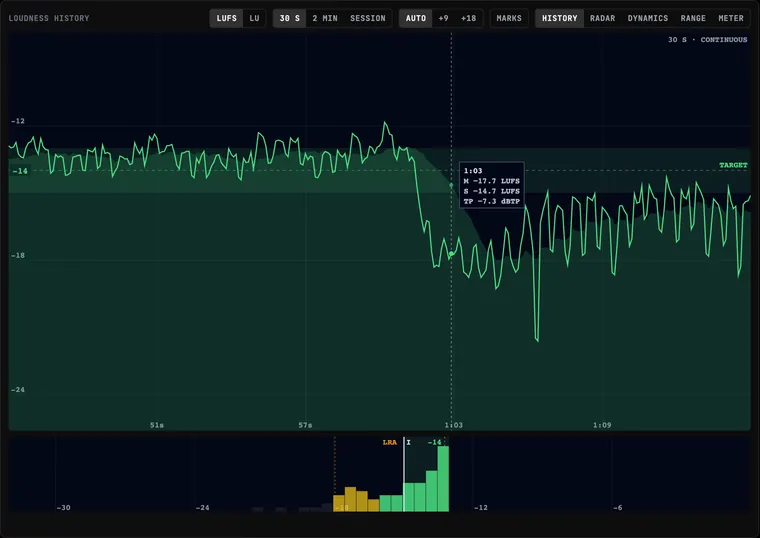Enable AUTO scale mode
The height and width of the screenshot is (538, 760).
415,18
